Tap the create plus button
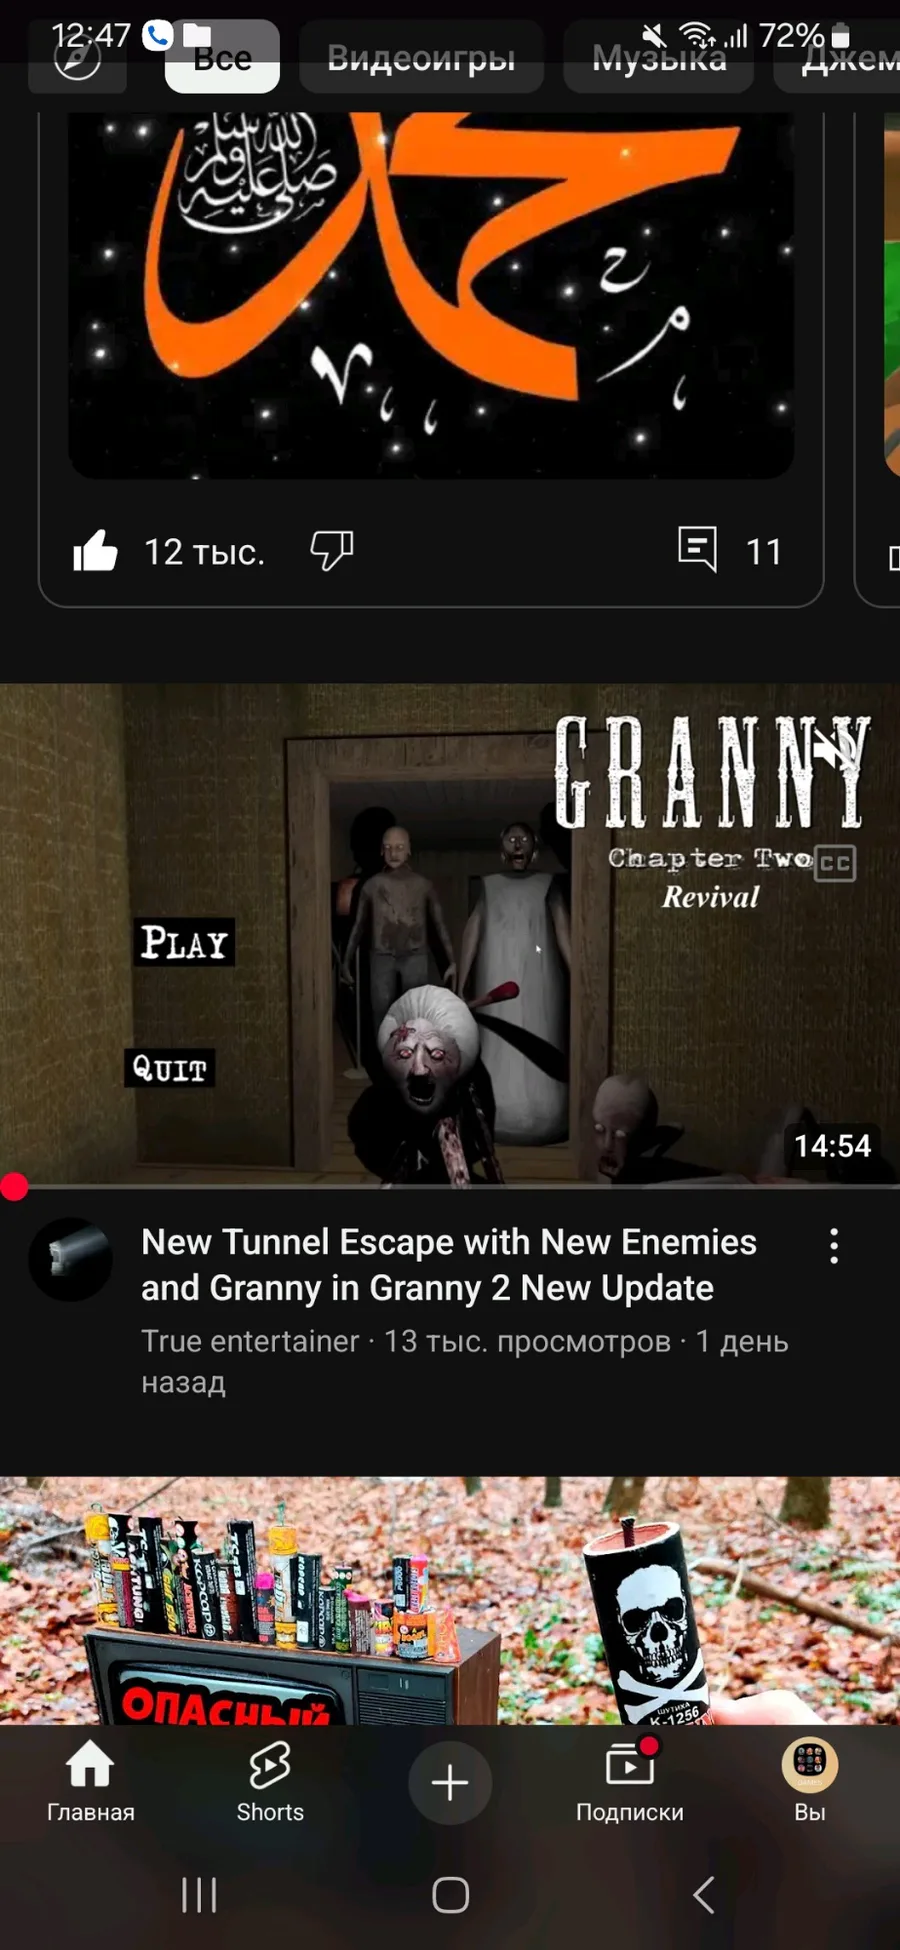This screenshot has height=1950, width=900. click(x=450, y=1782)
